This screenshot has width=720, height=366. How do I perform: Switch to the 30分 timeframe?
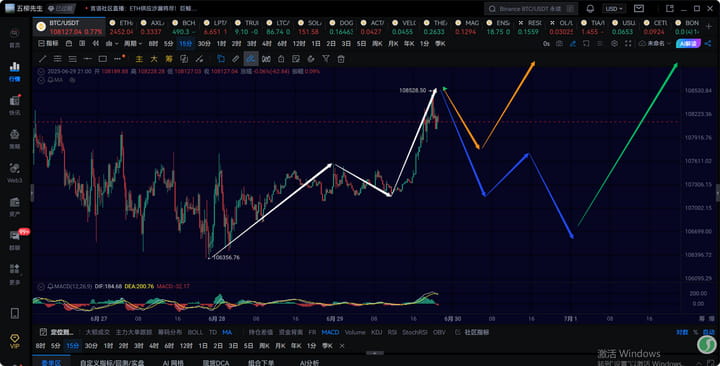(204, 44)
